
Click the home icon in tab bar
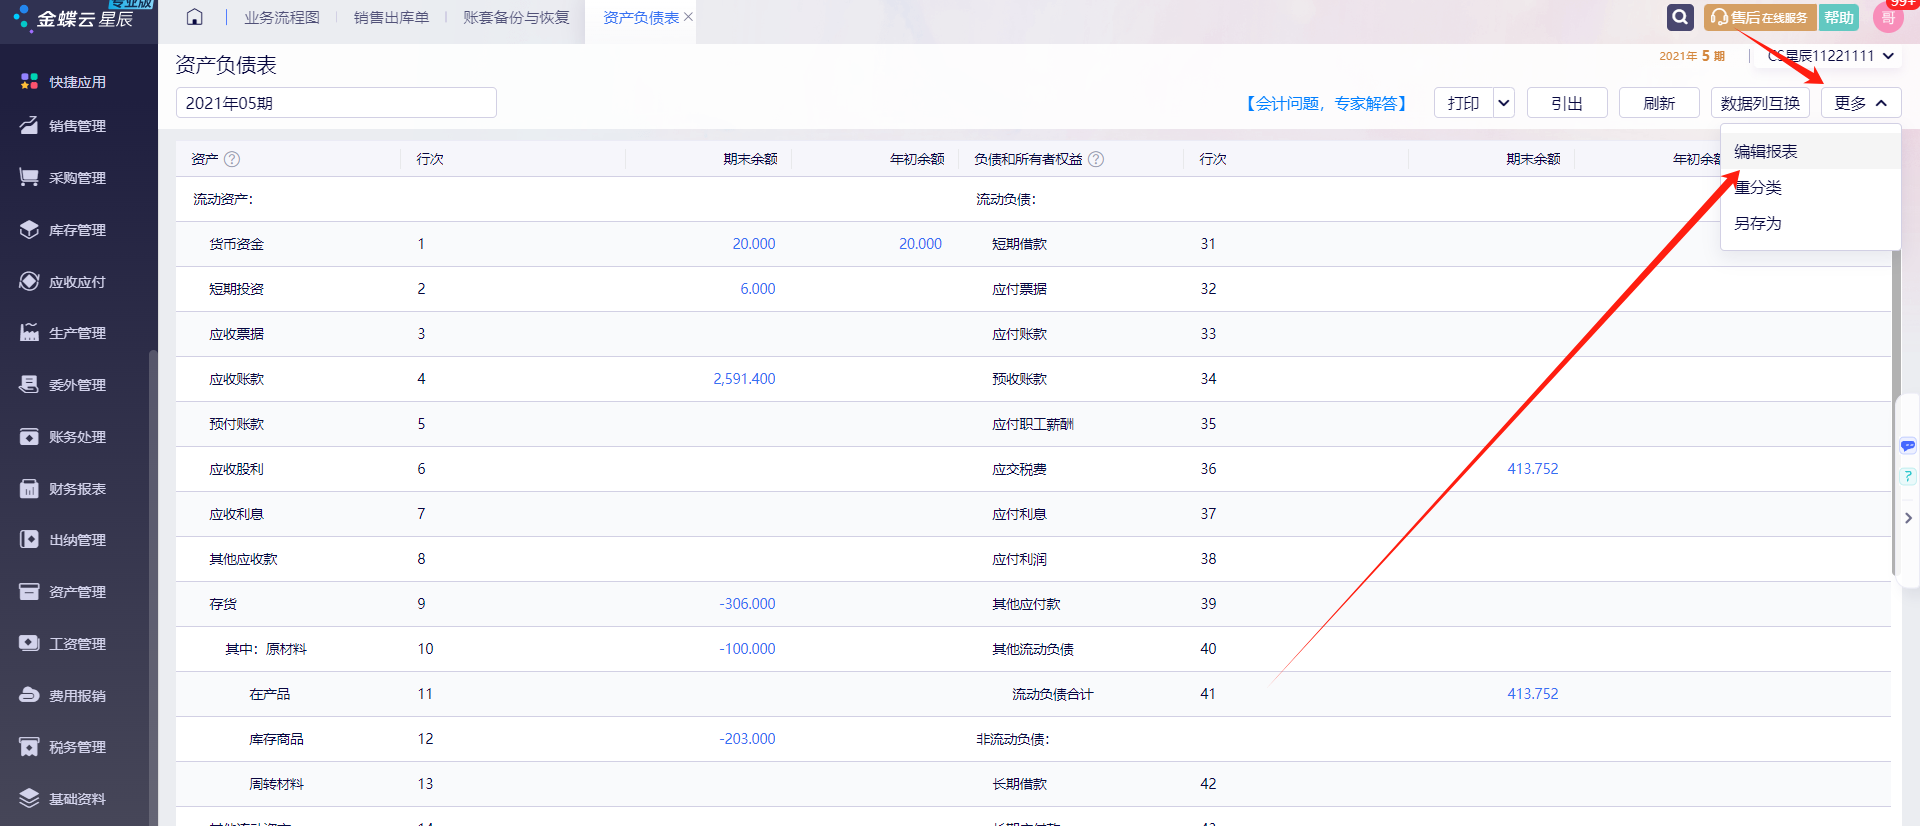pos(195,17)
